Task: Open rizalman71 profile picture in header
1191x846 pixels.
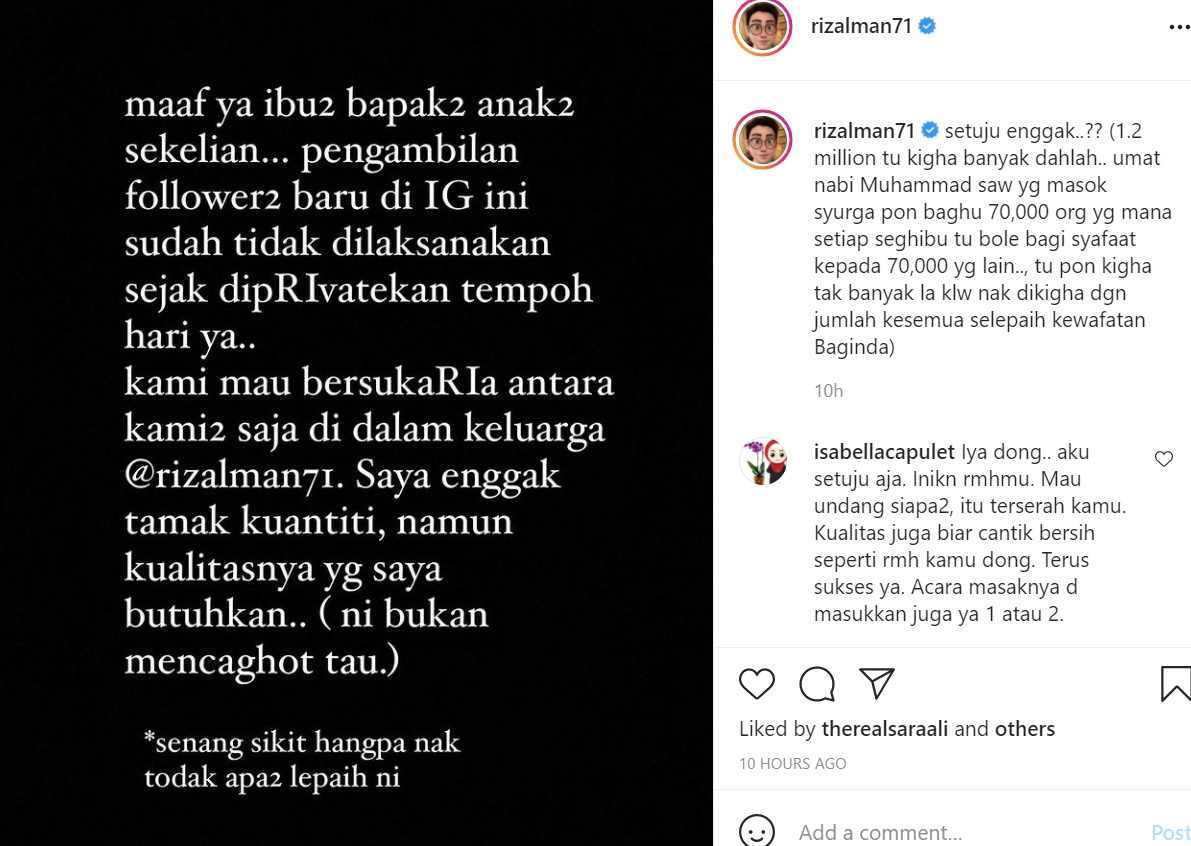Action: tap(763, 27)
